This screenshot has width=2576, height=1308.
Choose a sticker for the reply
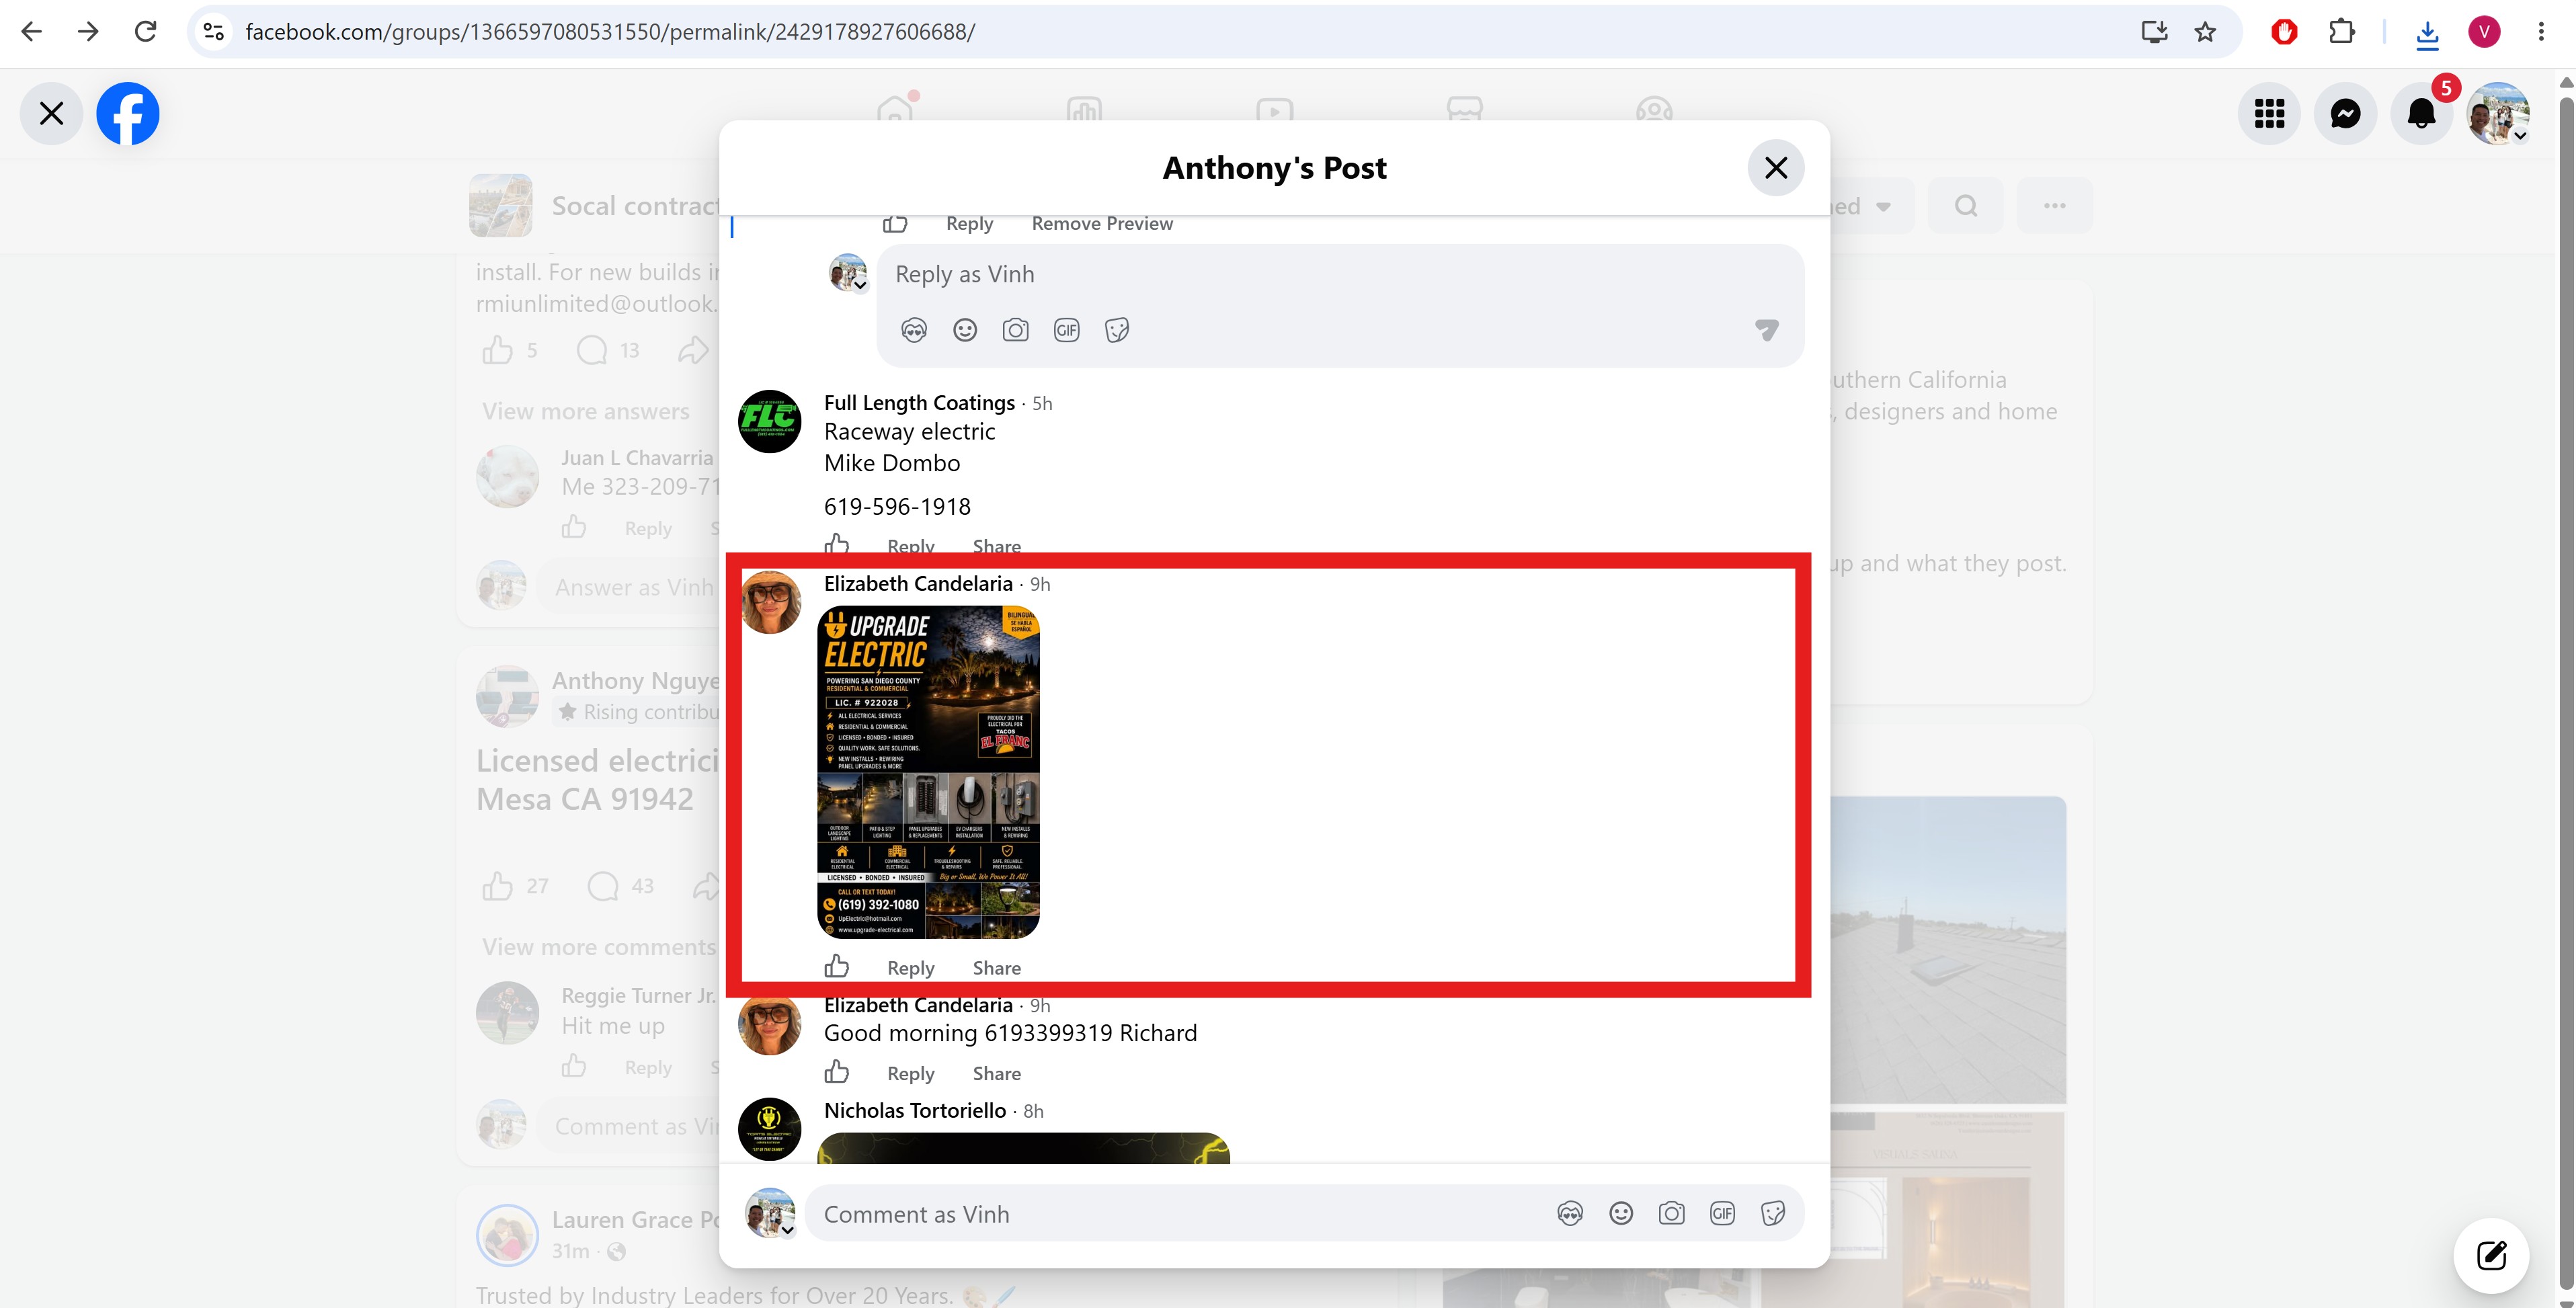pos(1117,330)
